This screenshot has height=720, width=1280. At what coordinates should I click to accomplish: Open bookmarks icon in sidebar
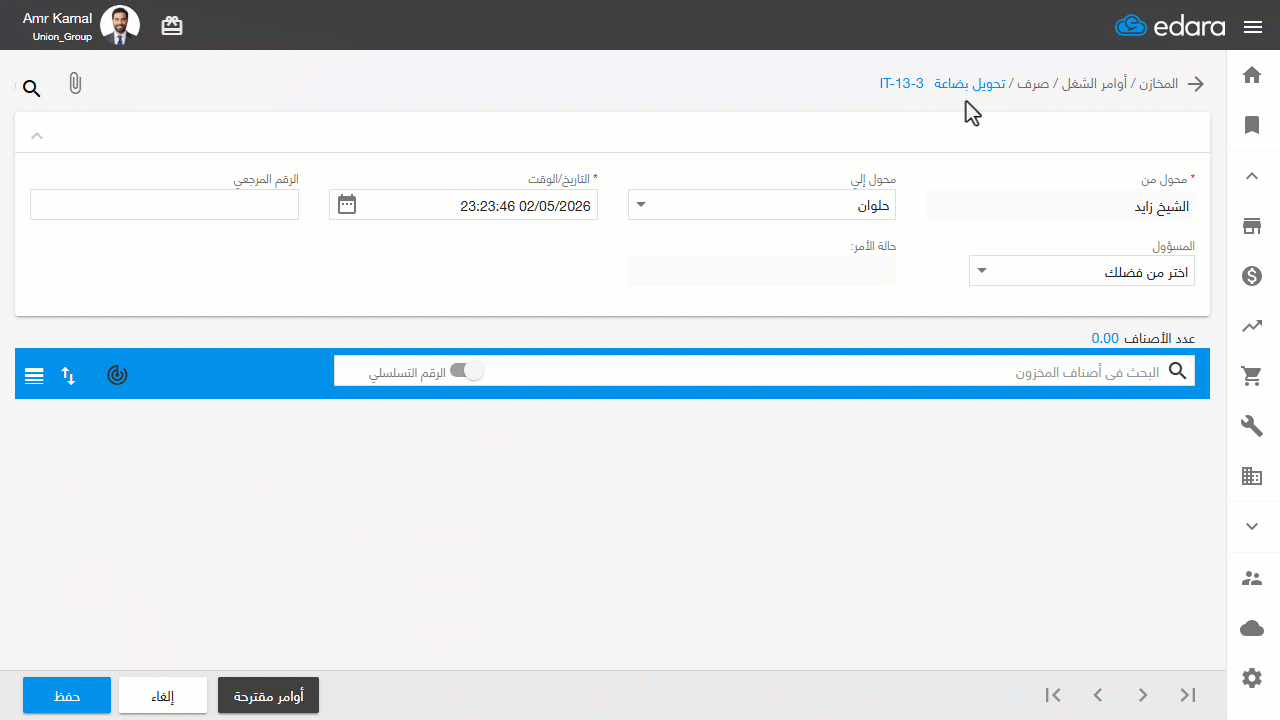[1252, 125]
